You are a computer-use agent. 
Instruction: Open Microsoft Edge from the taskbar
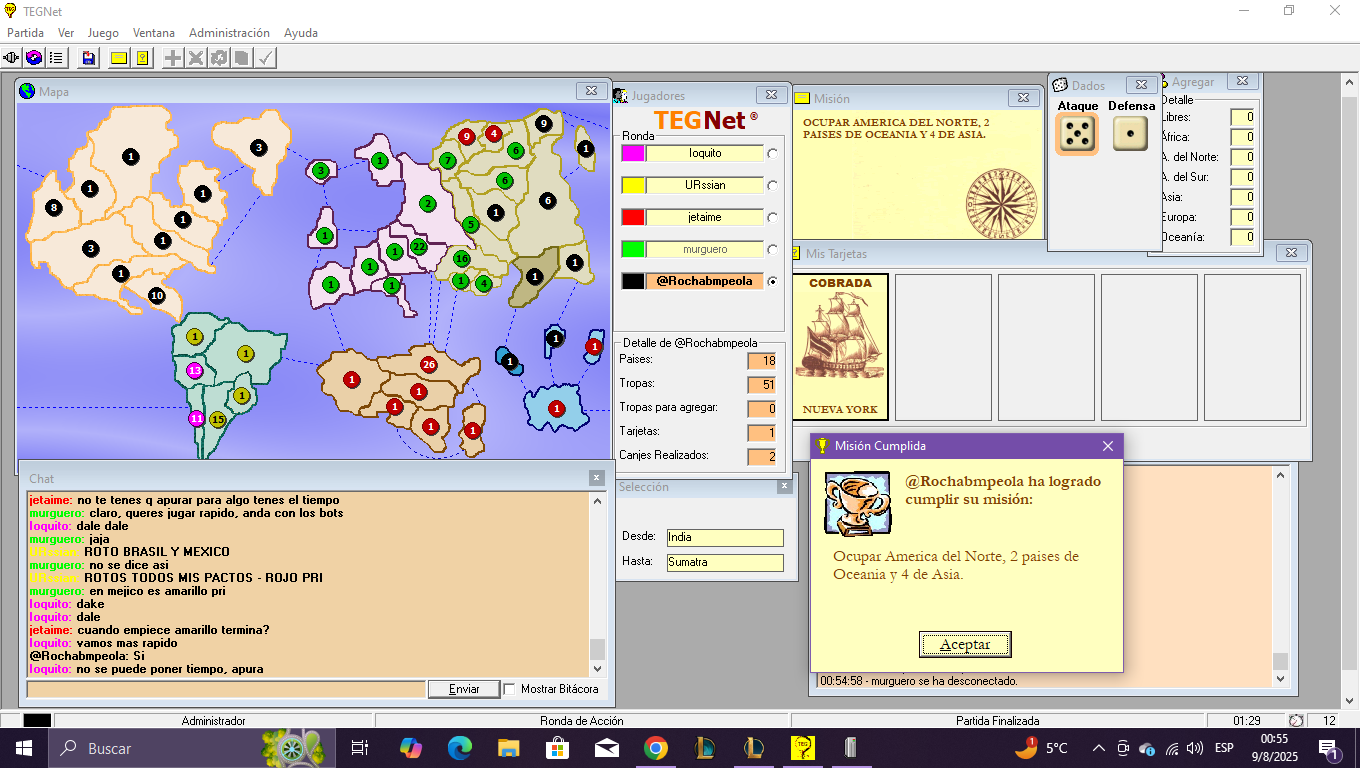[459, 747]
